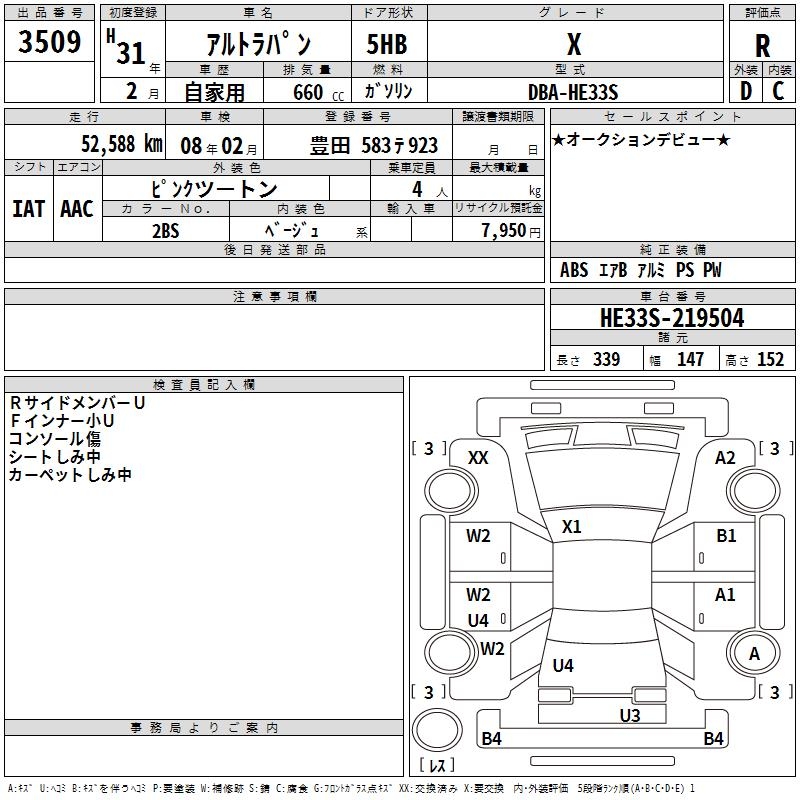Click the lot number 3509

[49, 42]
